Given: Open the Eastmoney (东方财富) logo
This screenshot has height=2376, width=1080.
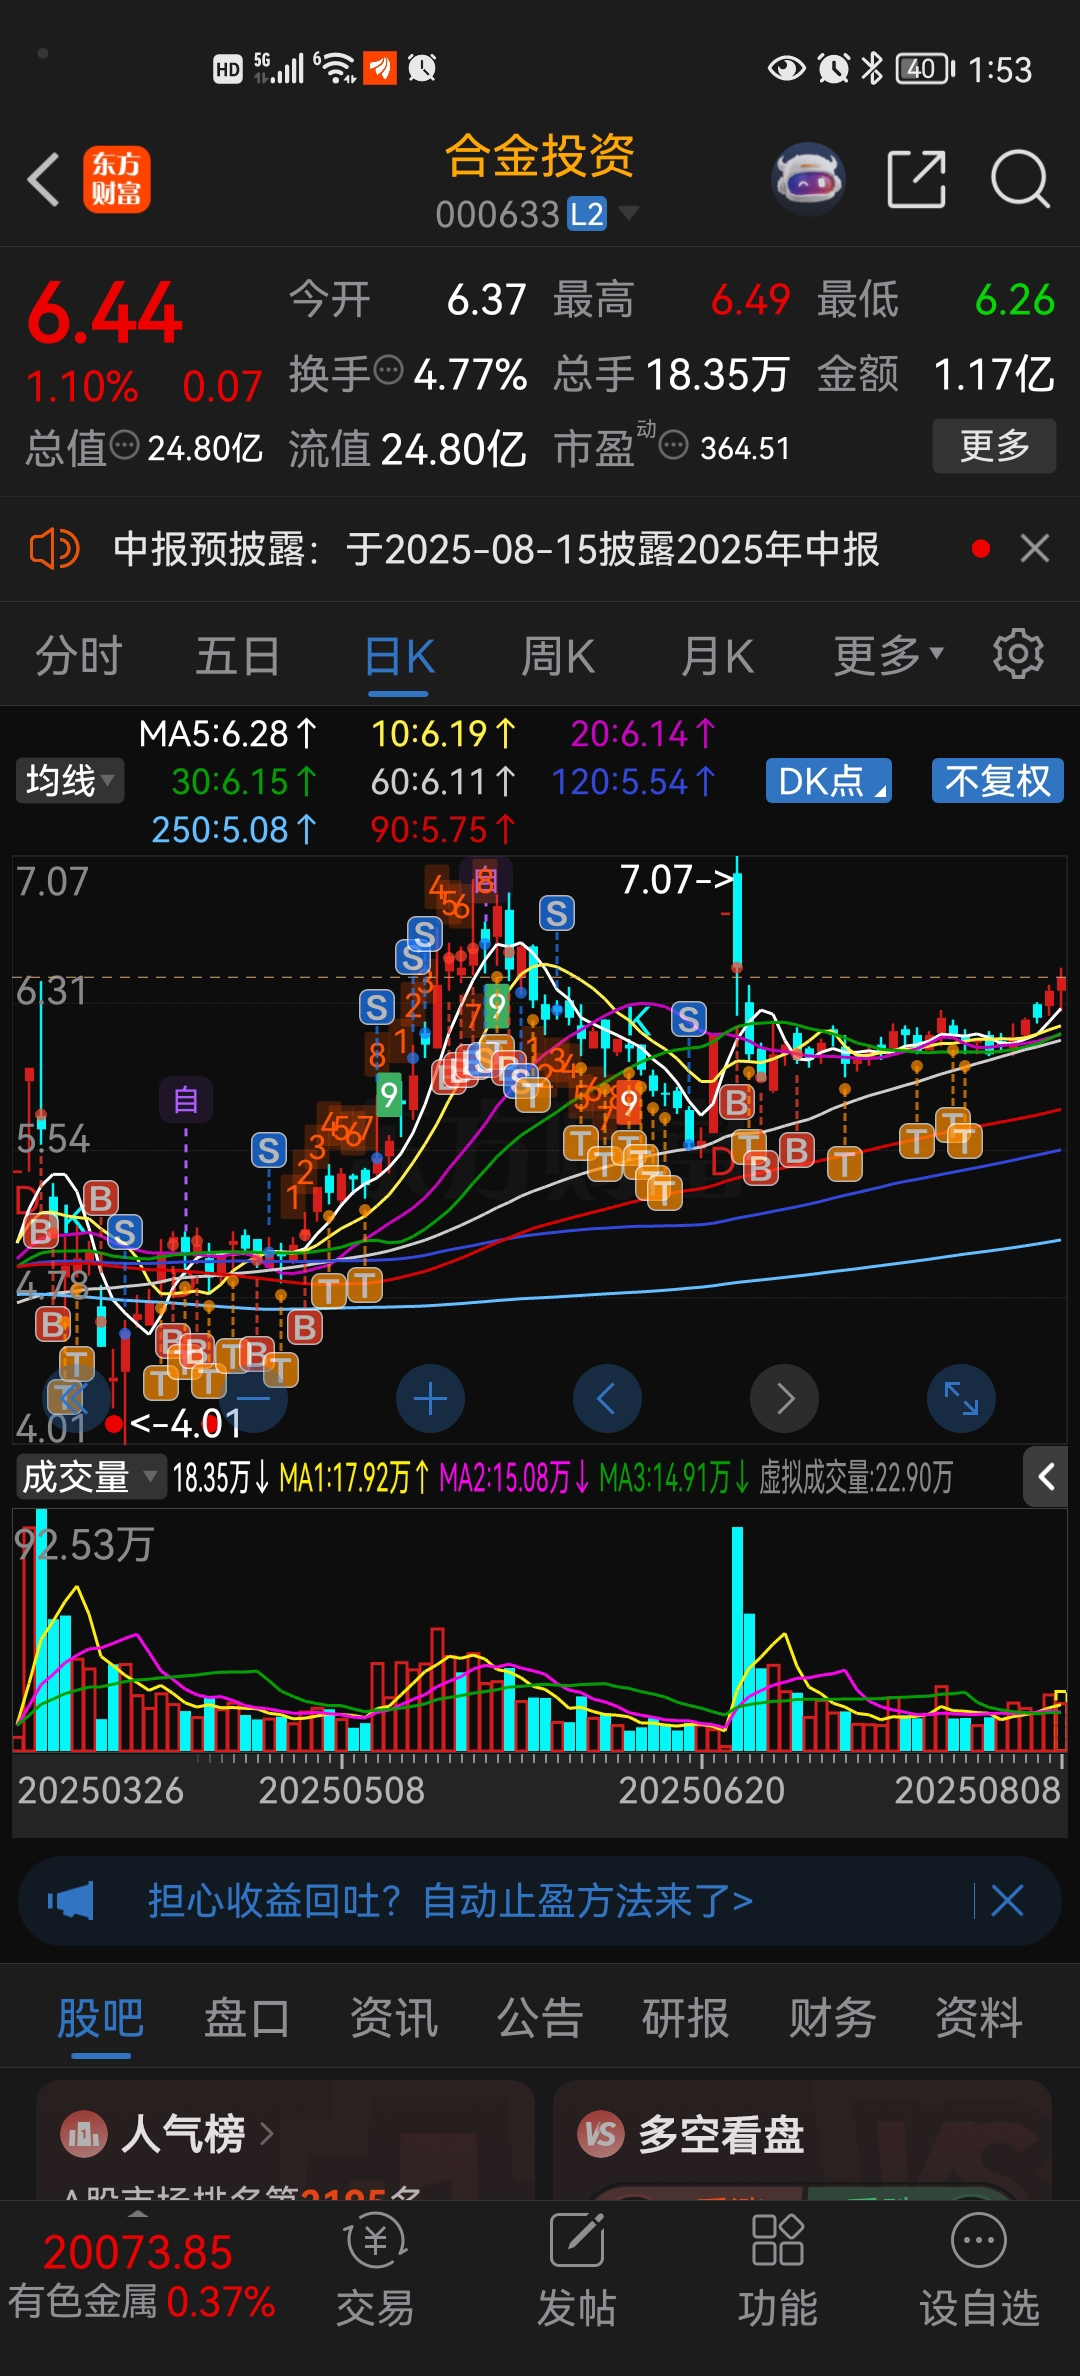Looking at the screenshot, I should pos(116,180).
